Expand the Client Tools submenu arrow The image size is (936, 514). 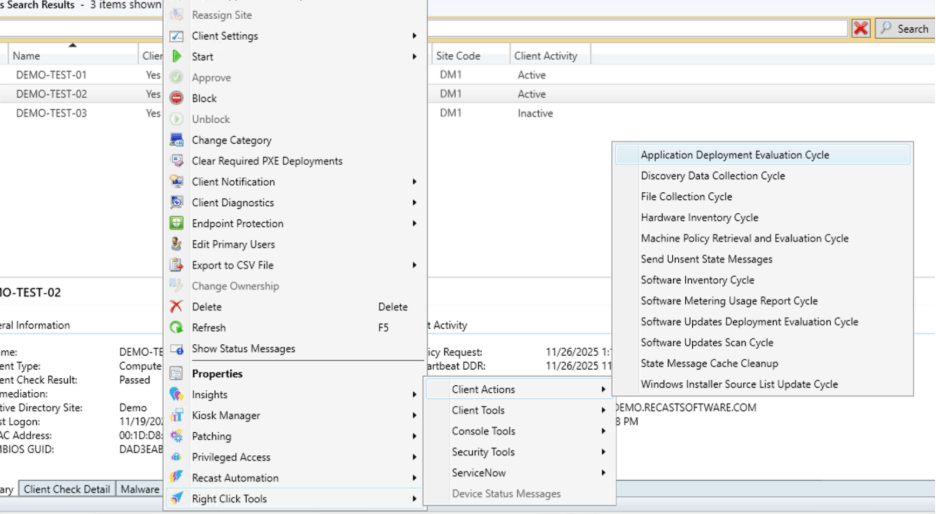coord(603,411)
